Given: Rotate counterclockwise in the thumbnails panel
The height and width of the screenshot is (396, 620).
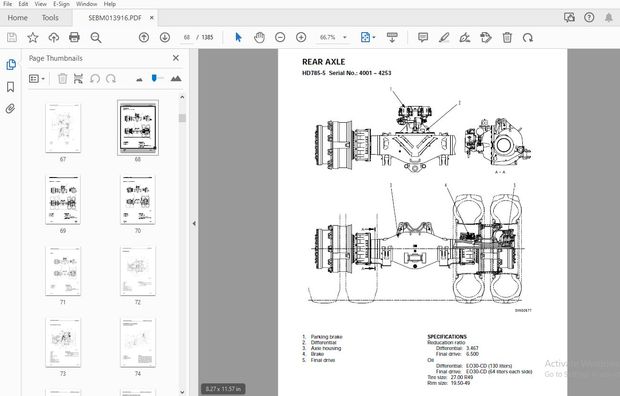Looking at the screenshot, I should coord(95,79).
